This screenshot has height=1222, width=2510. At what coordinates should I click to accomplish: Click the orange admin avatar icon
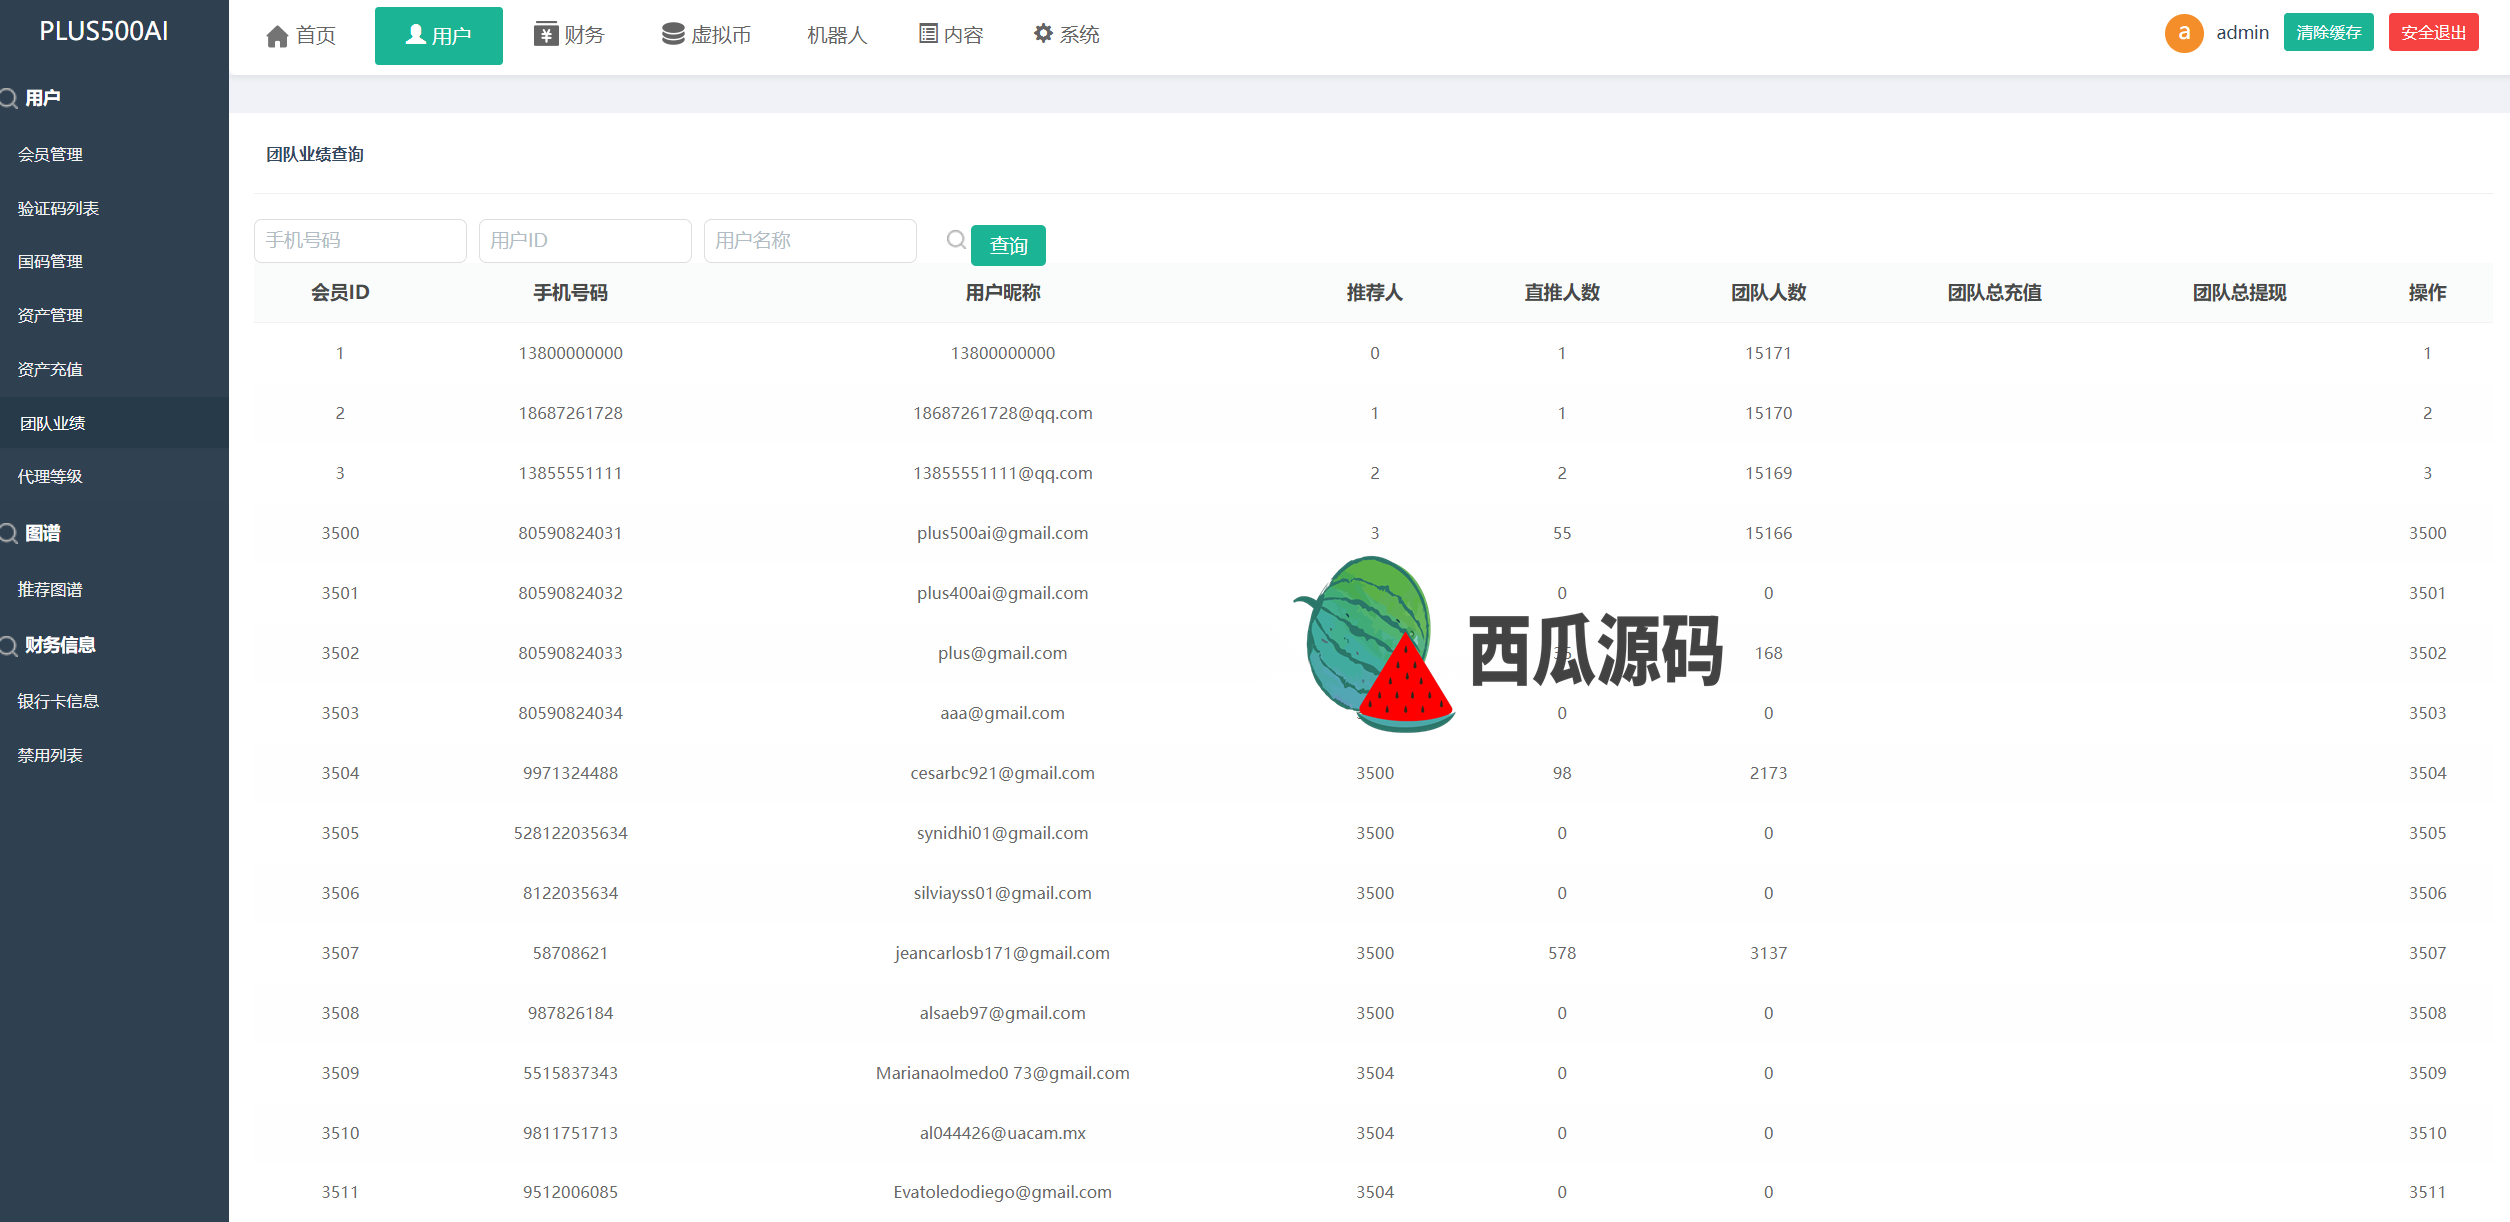tap(2184, 33)
